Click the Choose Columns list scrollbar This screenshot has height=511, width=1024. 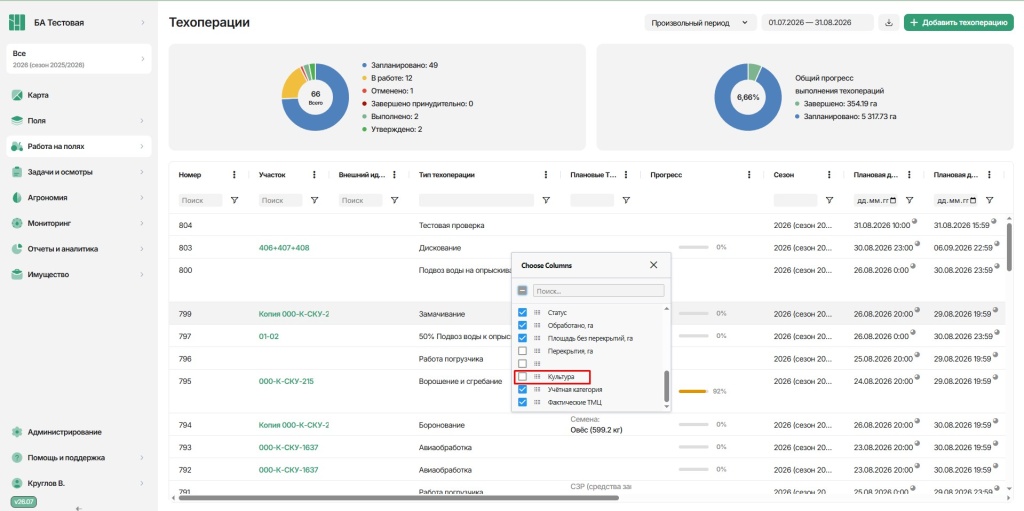click(x=667, y=386)
